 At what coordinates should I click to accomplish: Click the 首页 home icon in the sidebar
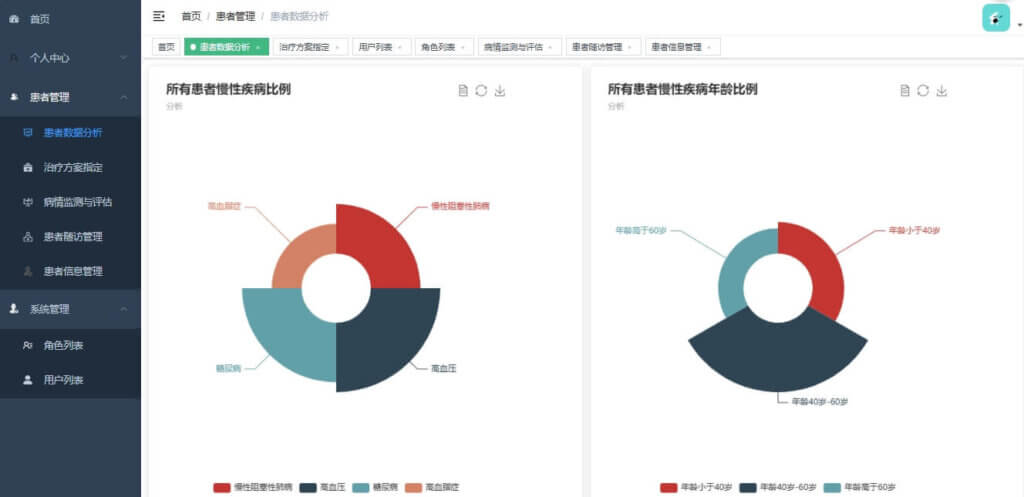(x=14, y=20)
